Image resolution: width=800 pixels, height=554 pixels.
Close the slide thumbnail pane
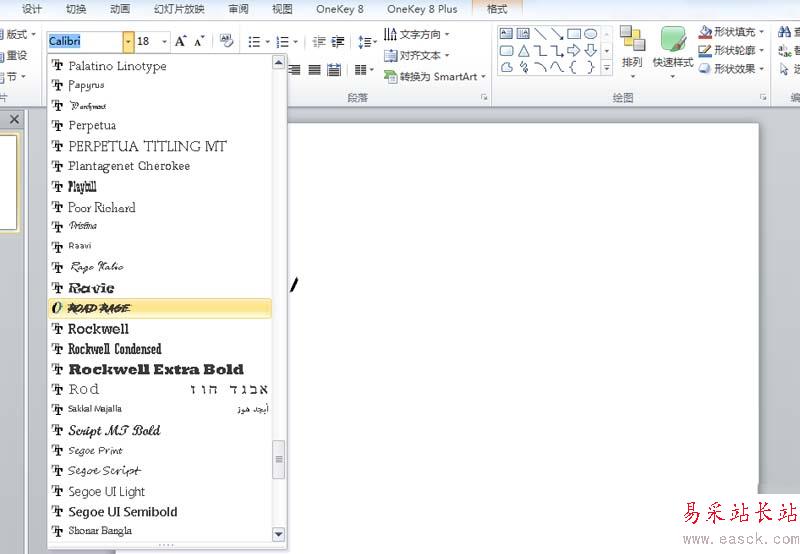pos(14,119)
